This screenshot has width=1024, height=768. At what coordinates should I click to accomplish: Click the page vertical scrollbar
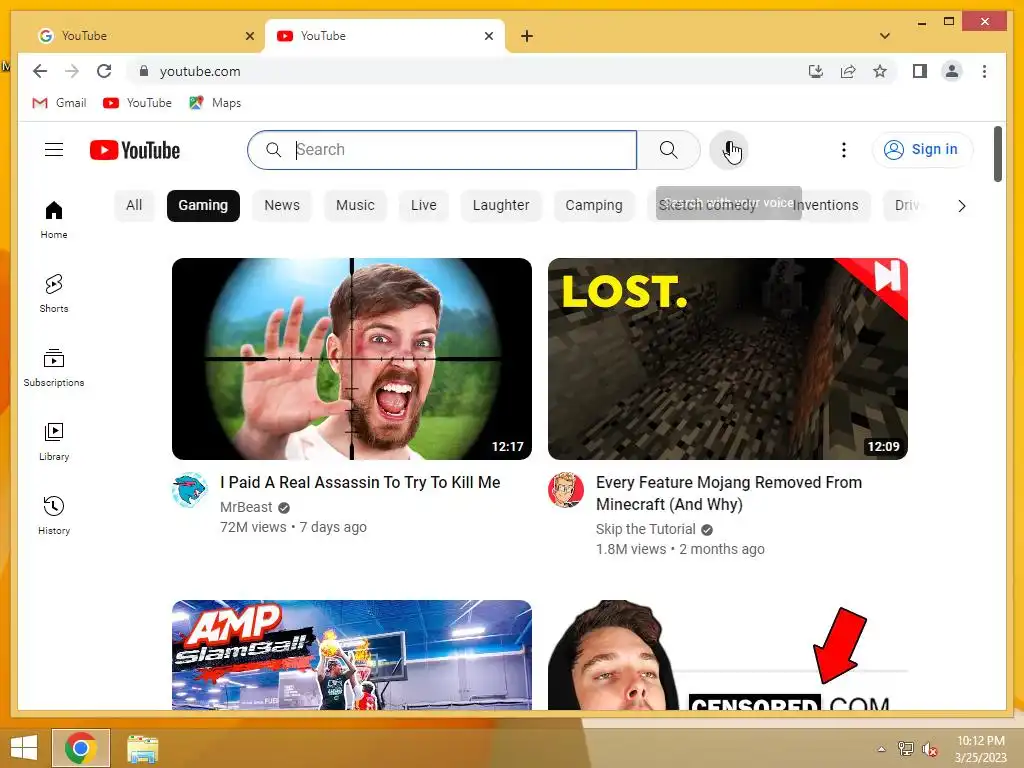(x=998, y=154)
